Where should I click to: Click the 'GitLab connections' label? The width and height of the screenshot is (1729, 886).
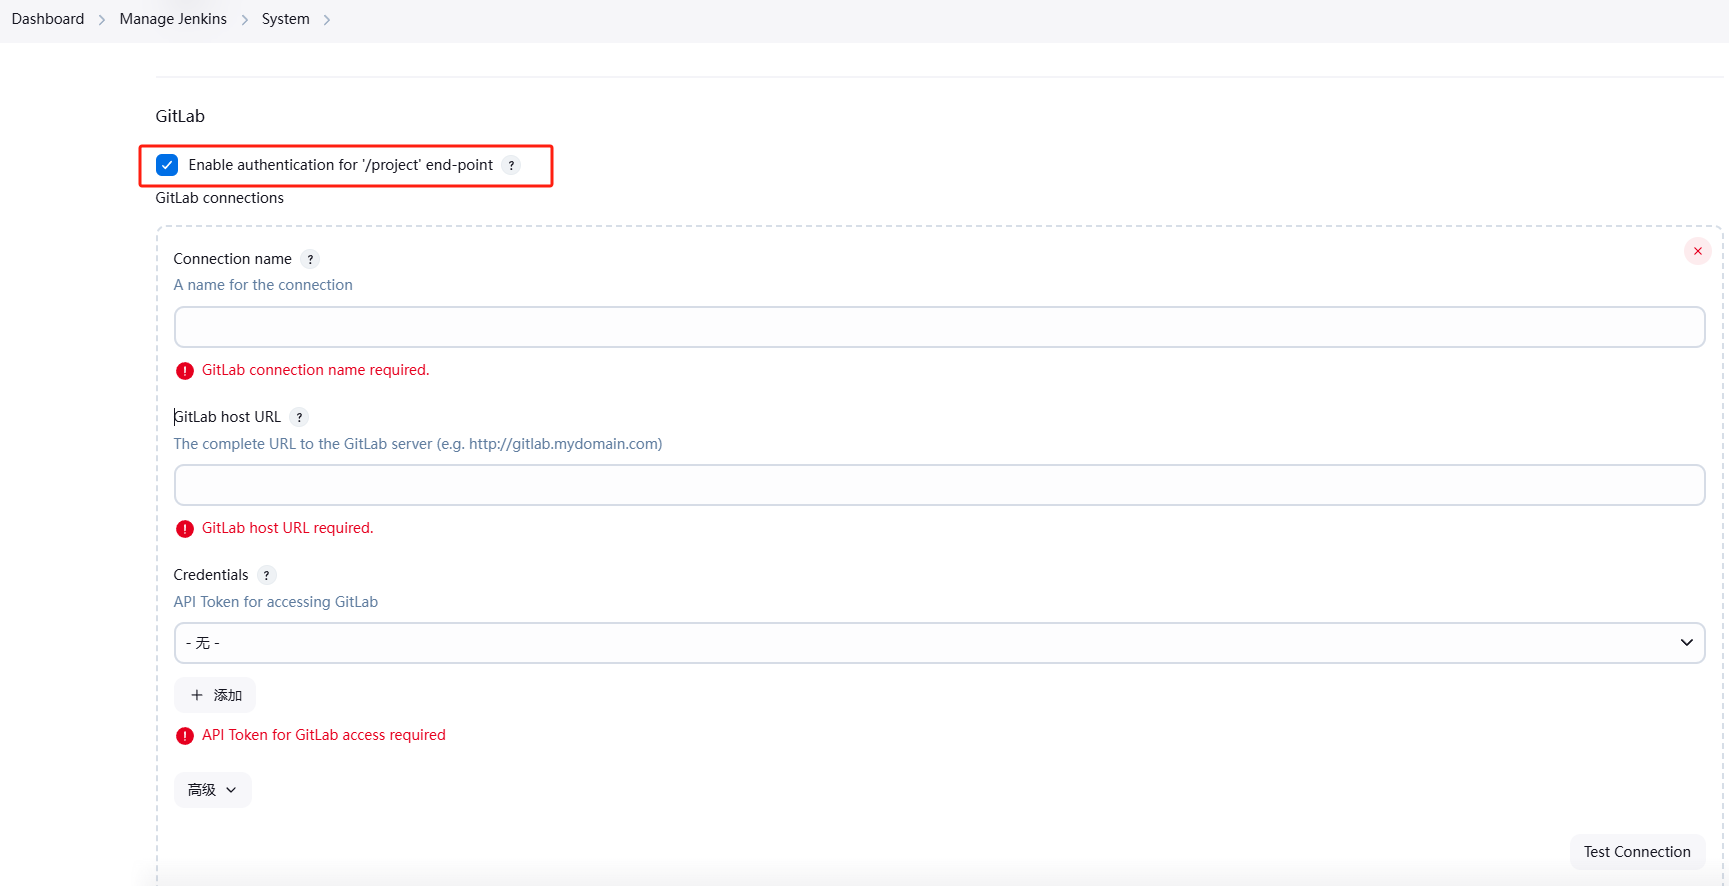click(220, 198)
